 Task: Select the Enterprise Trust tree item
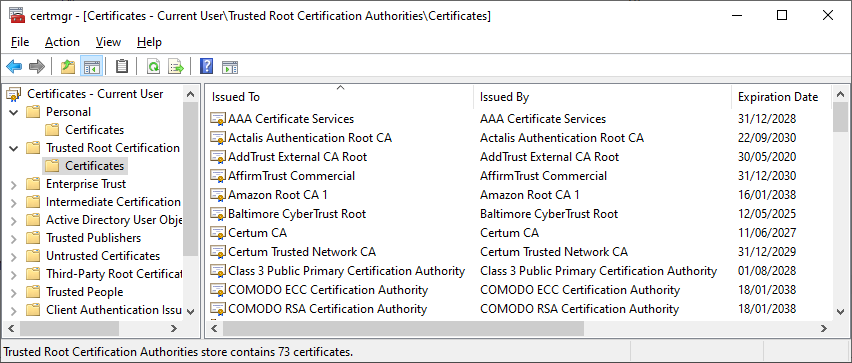[86, 184]
